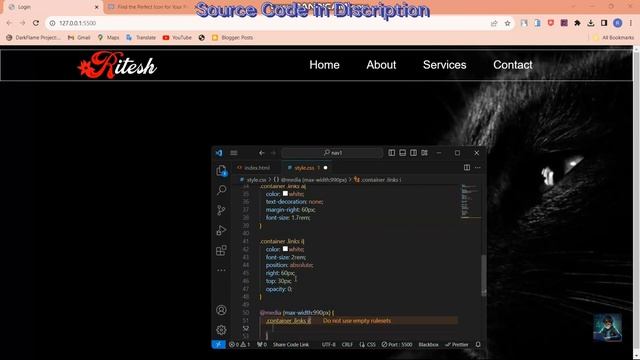Show errors and warnings in status bar
This screenshot has height=360, width=640.
240,344
